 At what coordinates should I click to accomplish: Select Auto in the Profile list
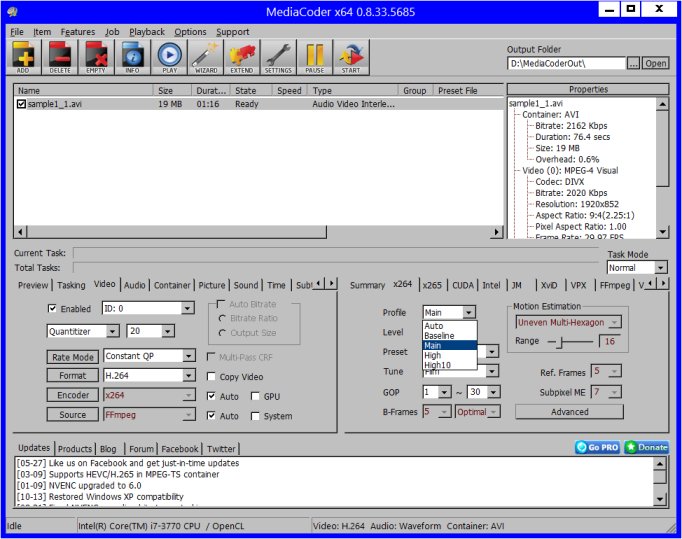point(450,326)
